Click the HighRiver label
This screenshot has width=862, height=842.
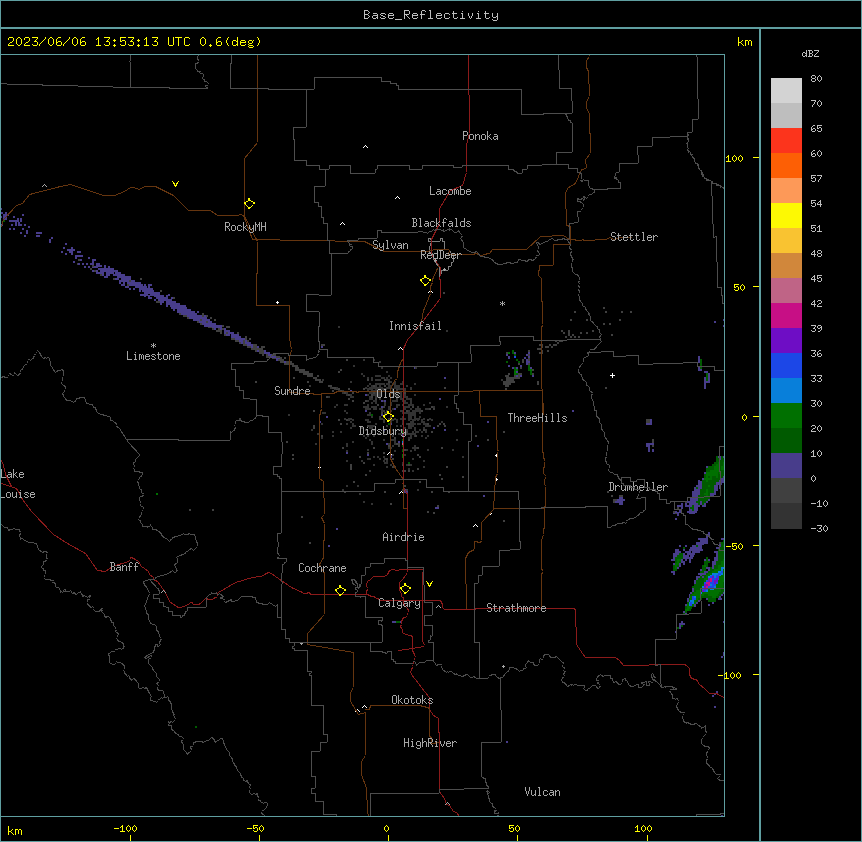[x=430, y=743]
